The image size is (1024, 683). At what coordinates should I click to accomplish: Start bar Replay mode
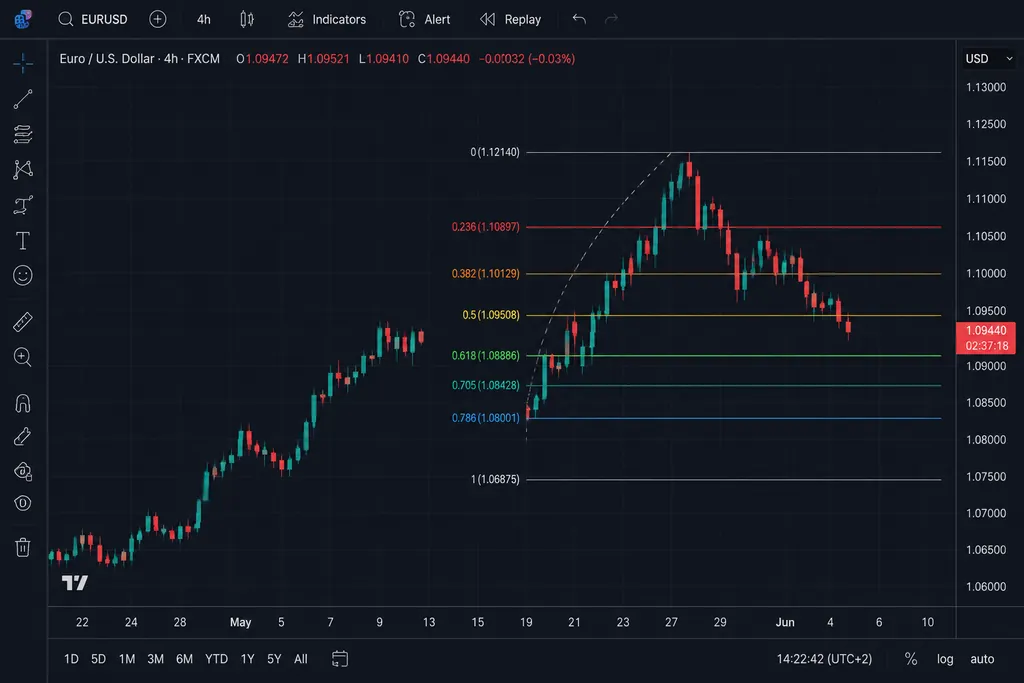510,20
